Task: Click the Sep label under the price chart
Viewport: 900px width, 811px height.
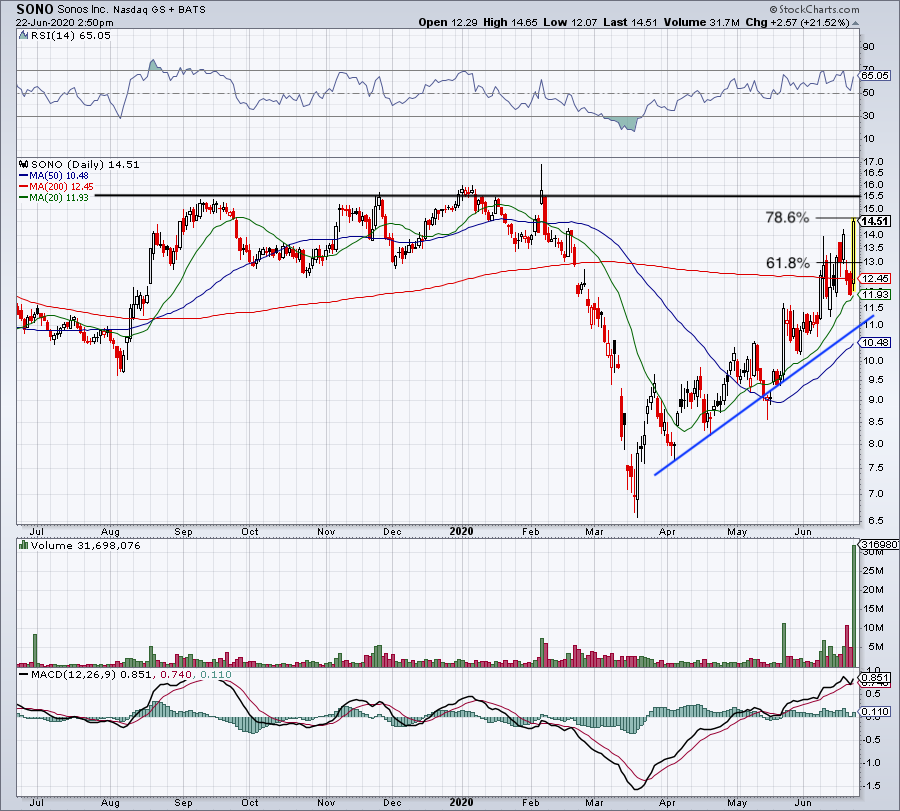Action: [x=183, y=531]
